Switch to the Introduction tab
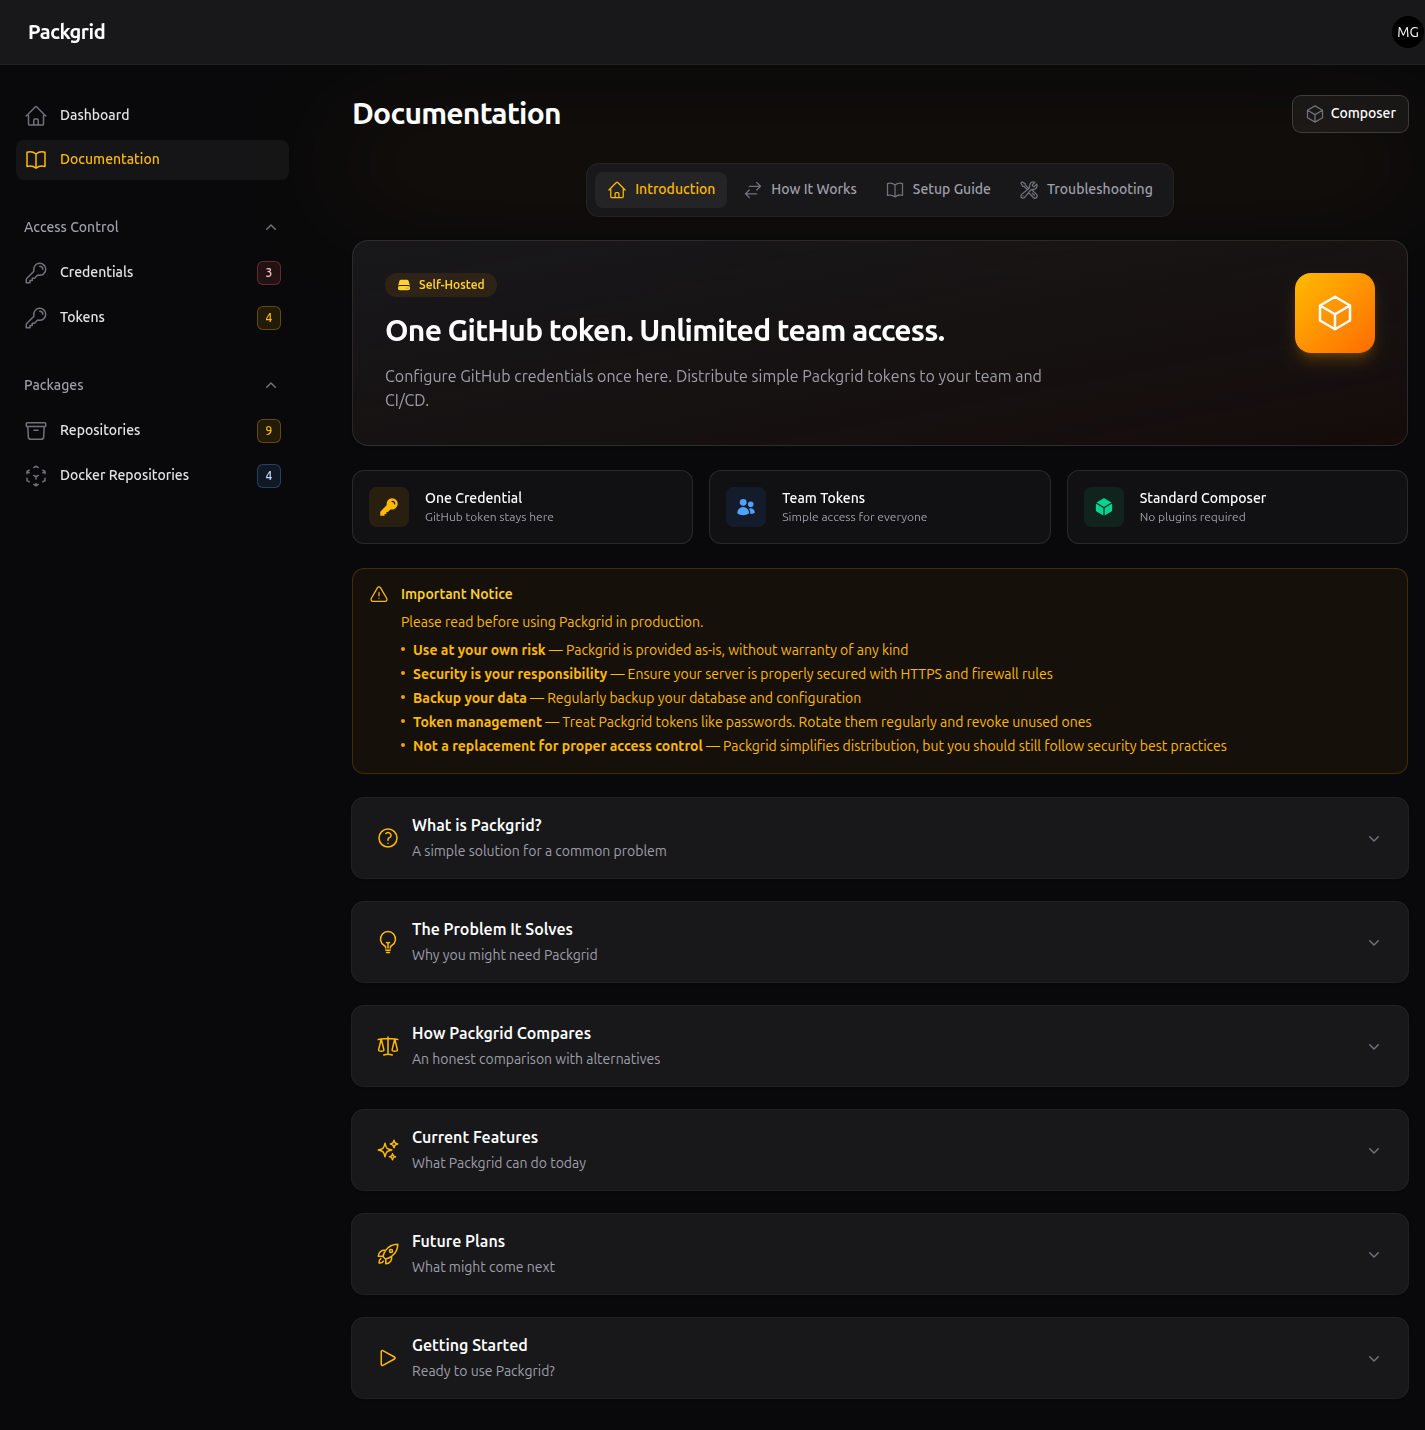The width and height of the screenshot is (1425, 1430). pos(661,190)
